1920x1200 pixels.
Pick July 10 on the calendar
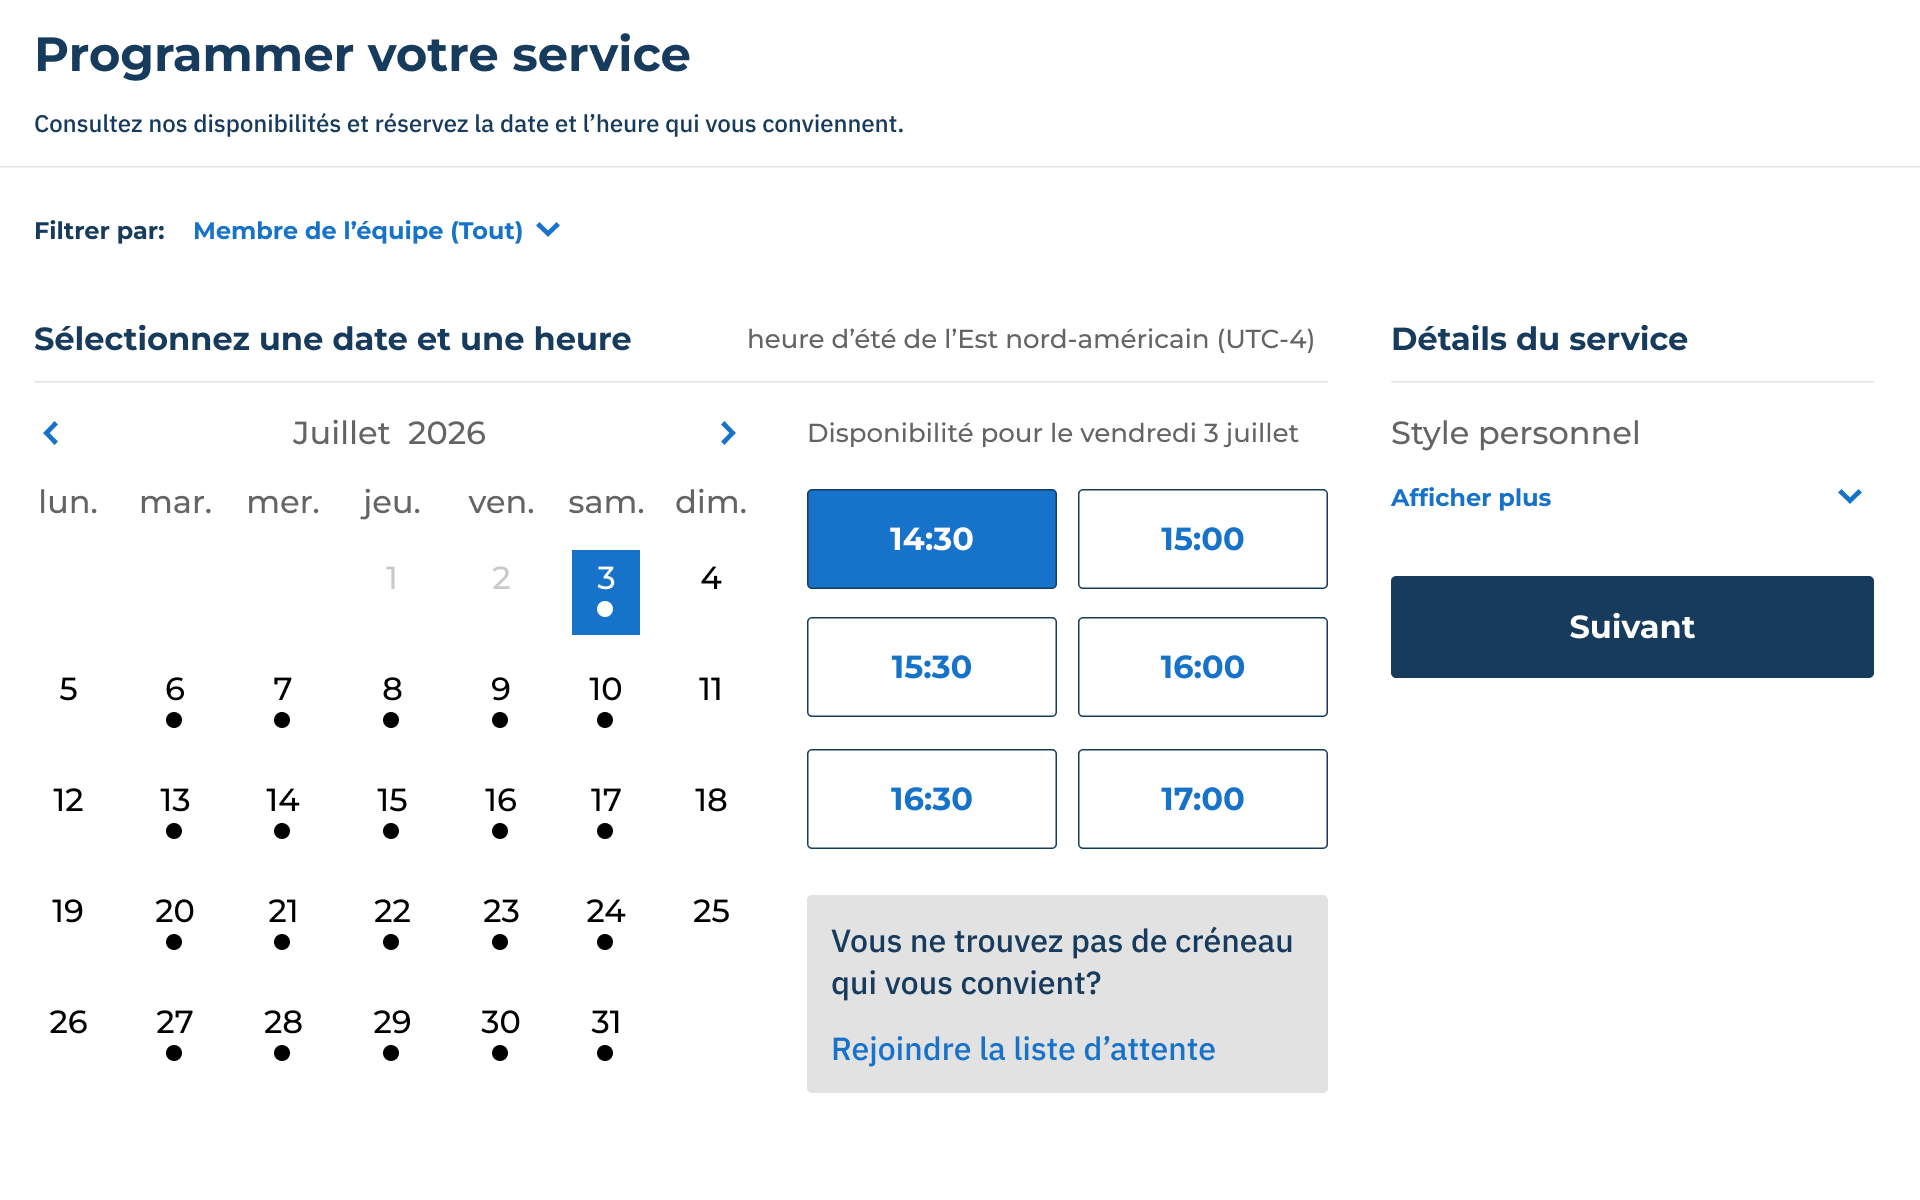[x=605, y=702]
